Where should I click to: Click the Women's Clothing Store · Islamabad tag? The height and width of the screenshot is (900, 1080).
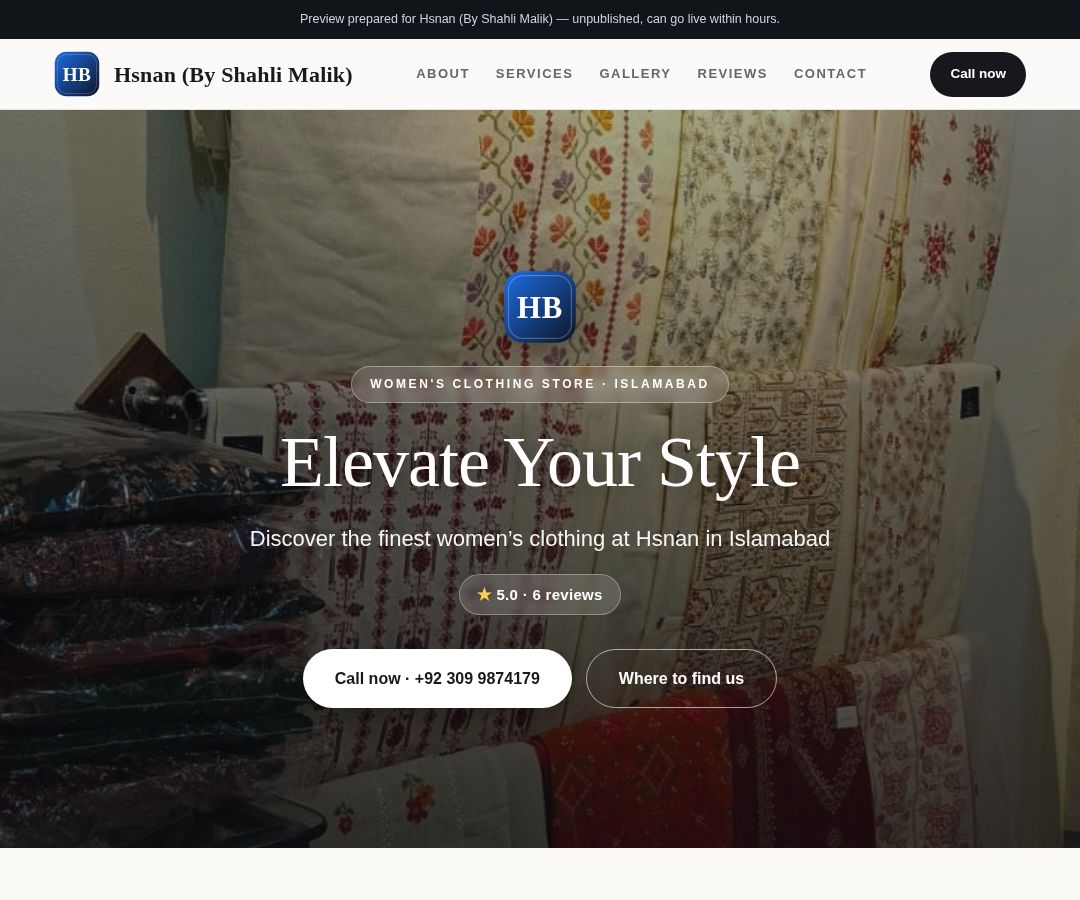click(539, 384)
